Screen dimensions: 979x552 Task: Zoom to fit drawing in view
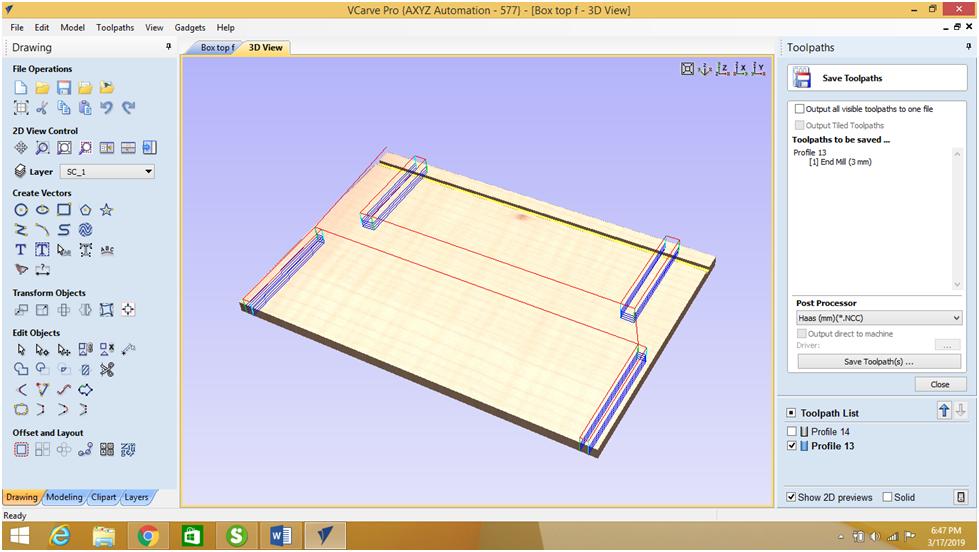(64, 147)
